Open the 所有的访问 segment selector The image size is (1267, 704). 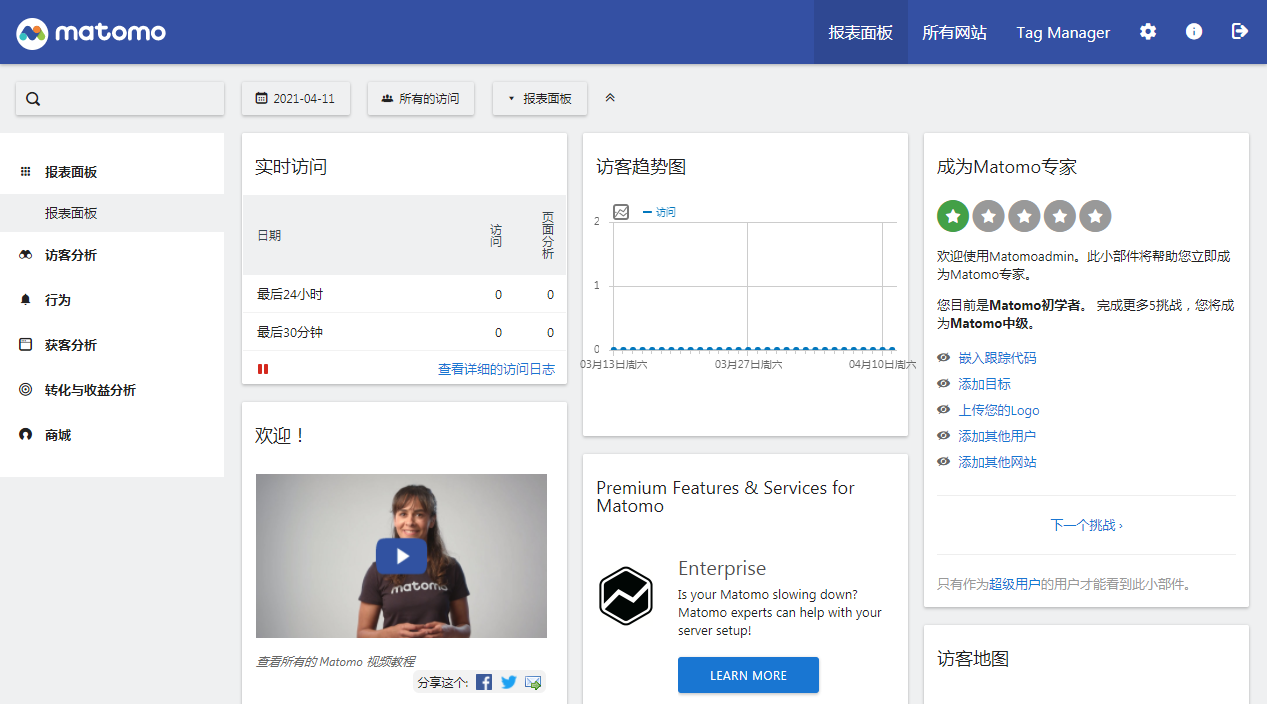pyautogui.click(x=421, y=99)
